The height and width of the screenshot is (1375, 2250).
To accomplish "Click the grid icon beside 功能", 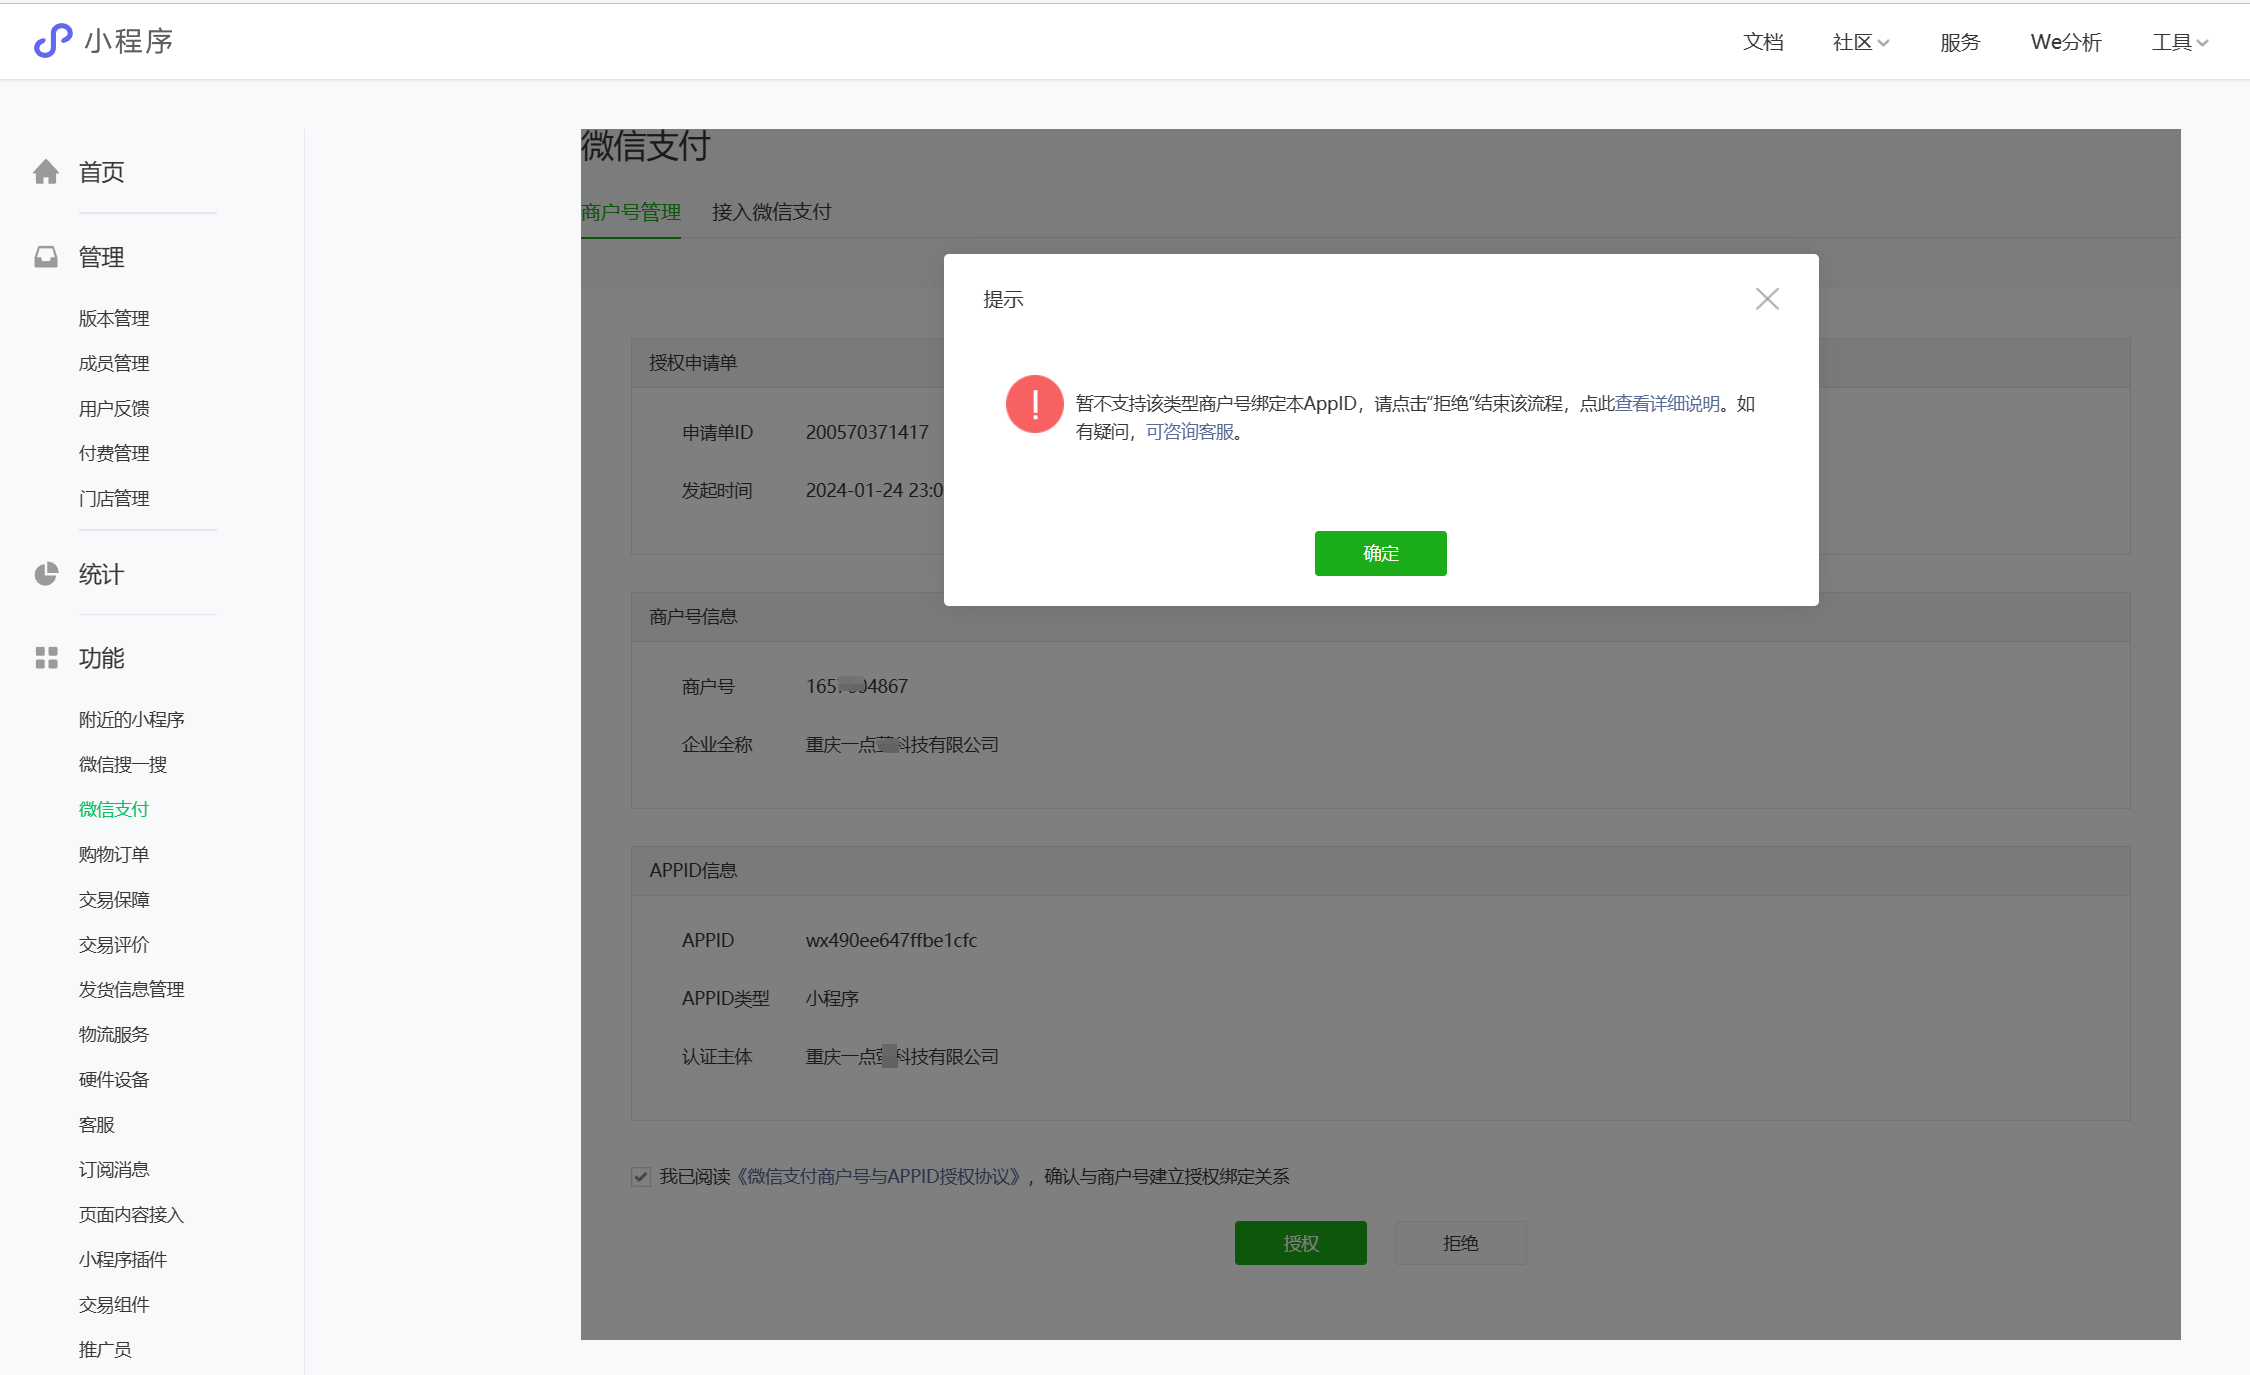I will pos(46,658).
